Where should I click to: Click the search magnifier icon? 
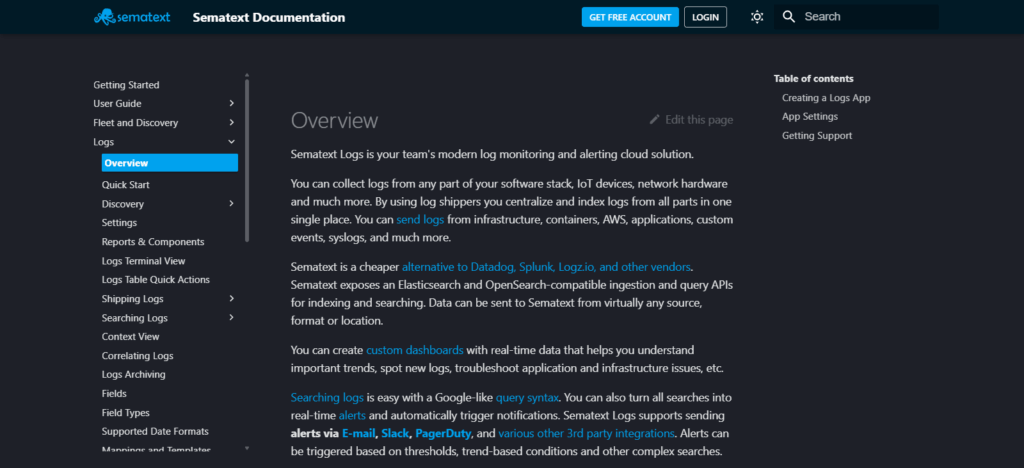point(789,17)
